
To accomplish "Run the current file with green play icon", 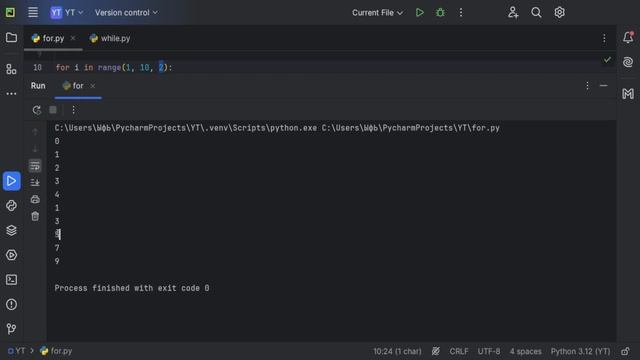I will pos(420,13).
